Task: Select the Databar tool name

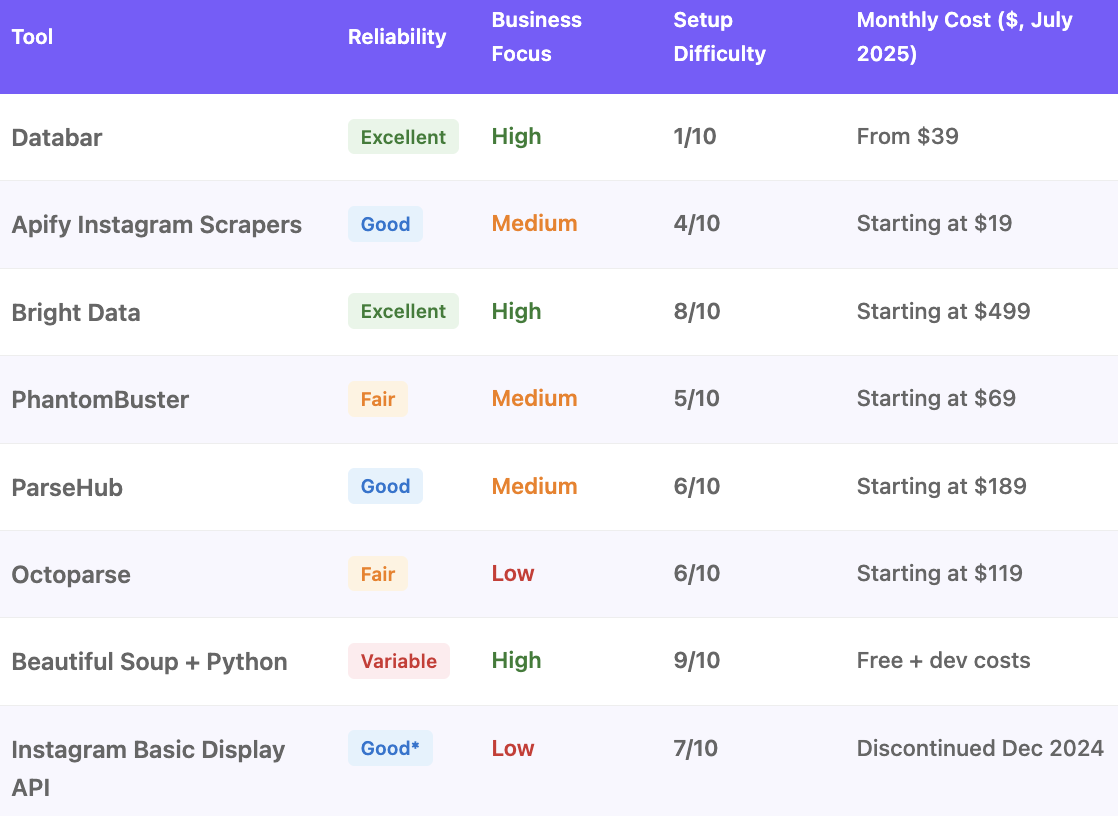Action: click(x=57, y=138)
